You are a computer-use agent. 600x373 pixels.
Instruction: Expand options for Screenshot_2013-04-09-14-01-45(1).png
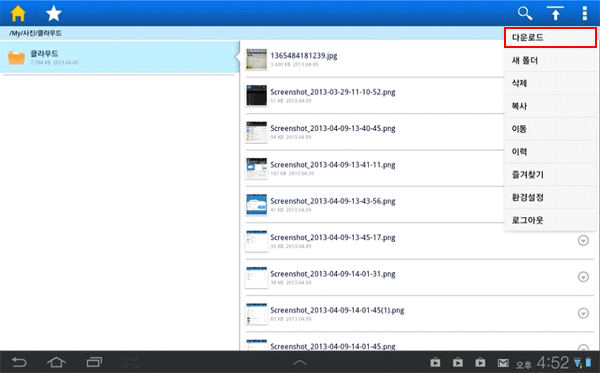[x=583, y=313]
